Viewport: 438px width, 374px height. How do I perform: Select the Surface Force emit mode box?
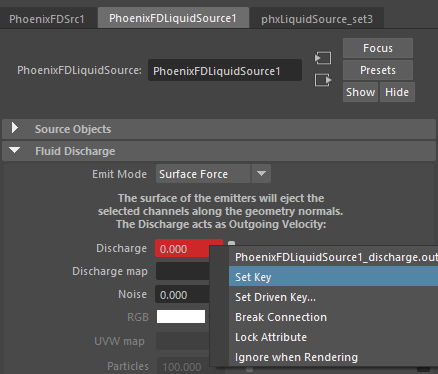pos(203,174)
